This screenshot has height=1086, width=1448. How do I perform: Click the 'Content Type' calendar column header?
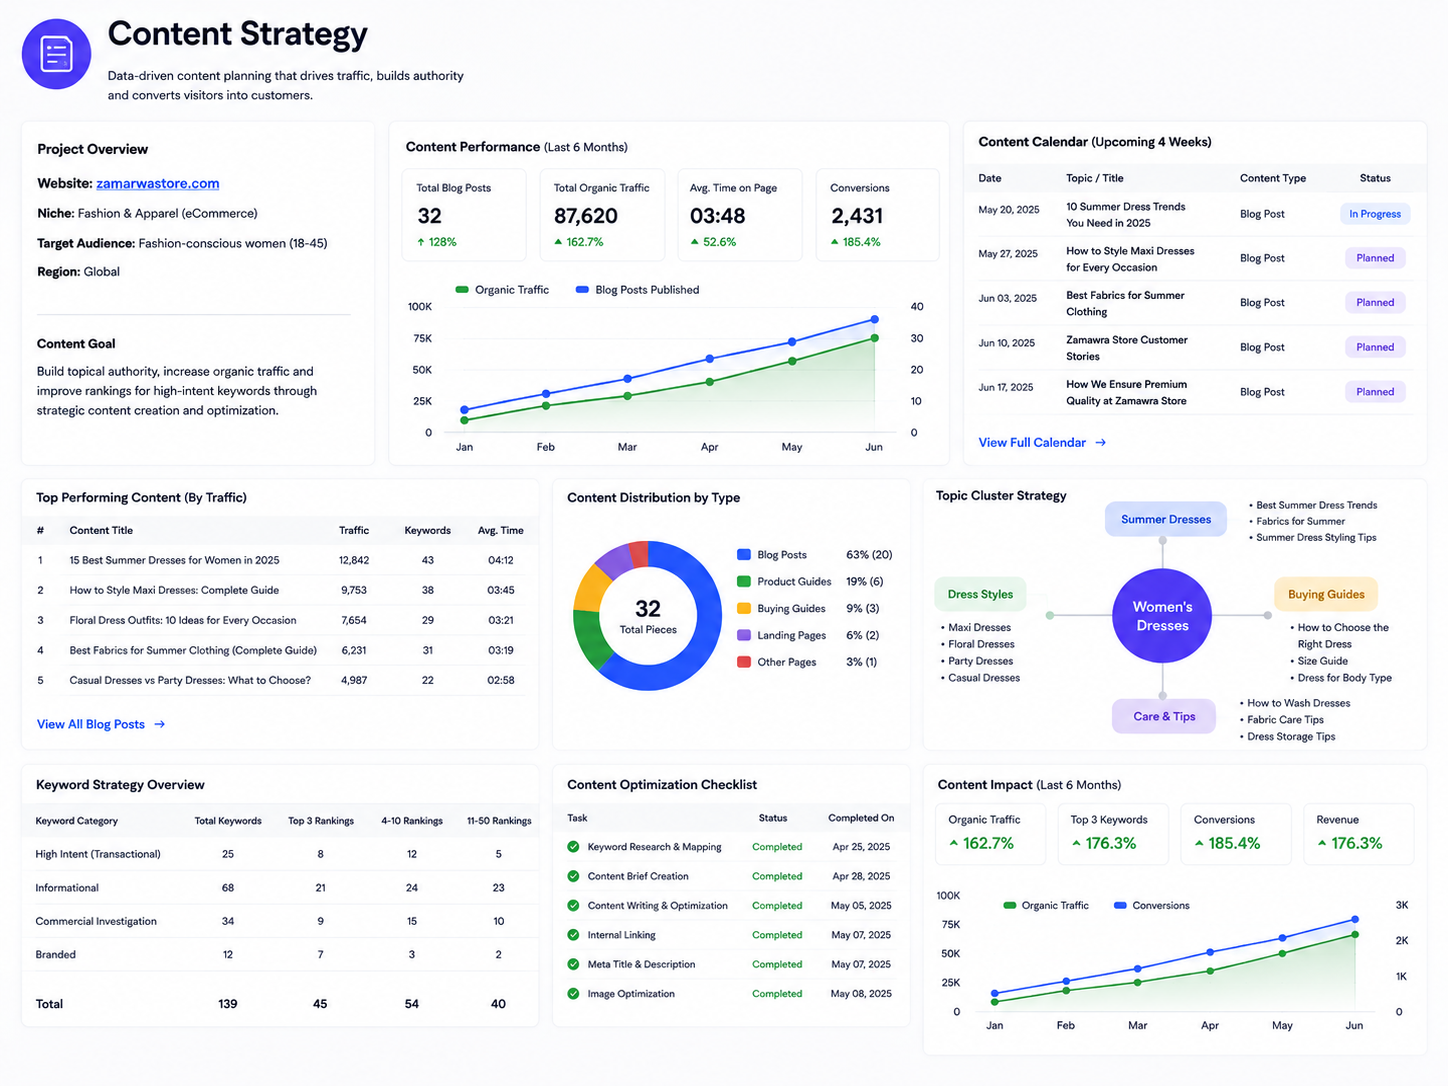pos(1273,178)
